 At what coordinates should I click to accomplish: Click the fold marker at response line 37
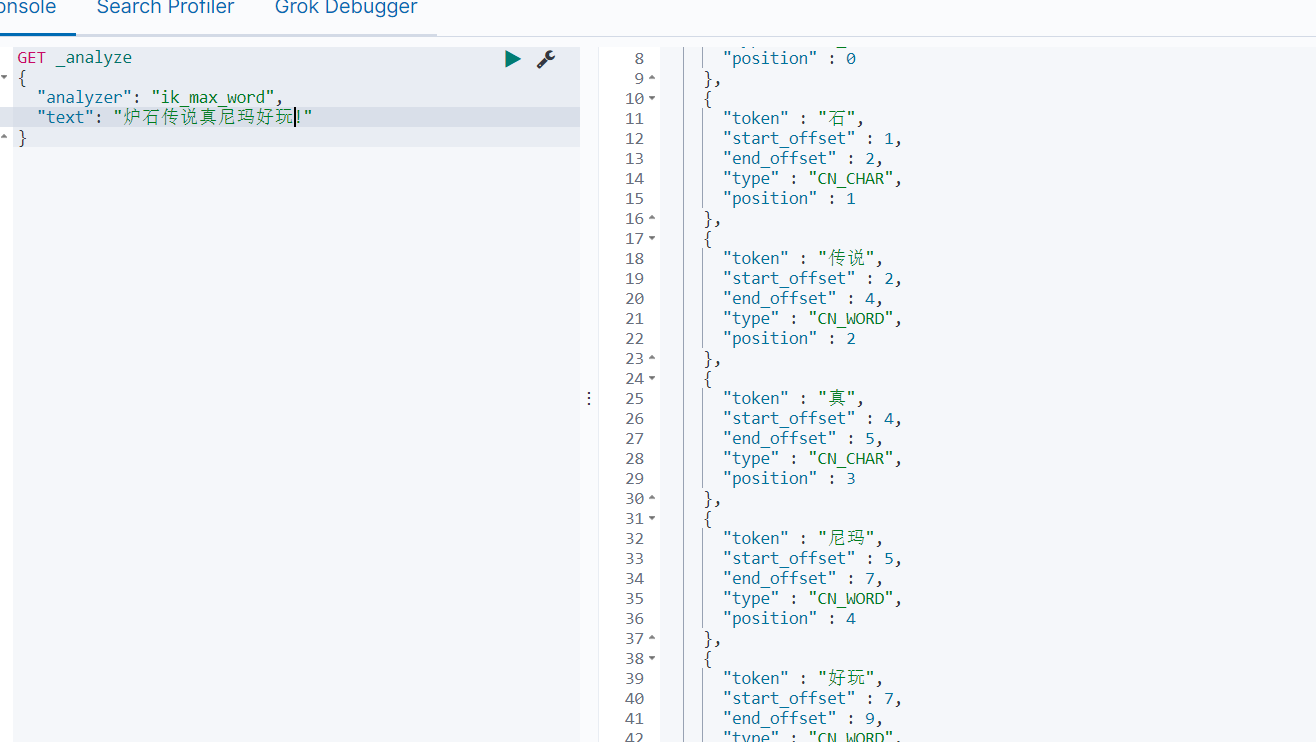point(652,638)
